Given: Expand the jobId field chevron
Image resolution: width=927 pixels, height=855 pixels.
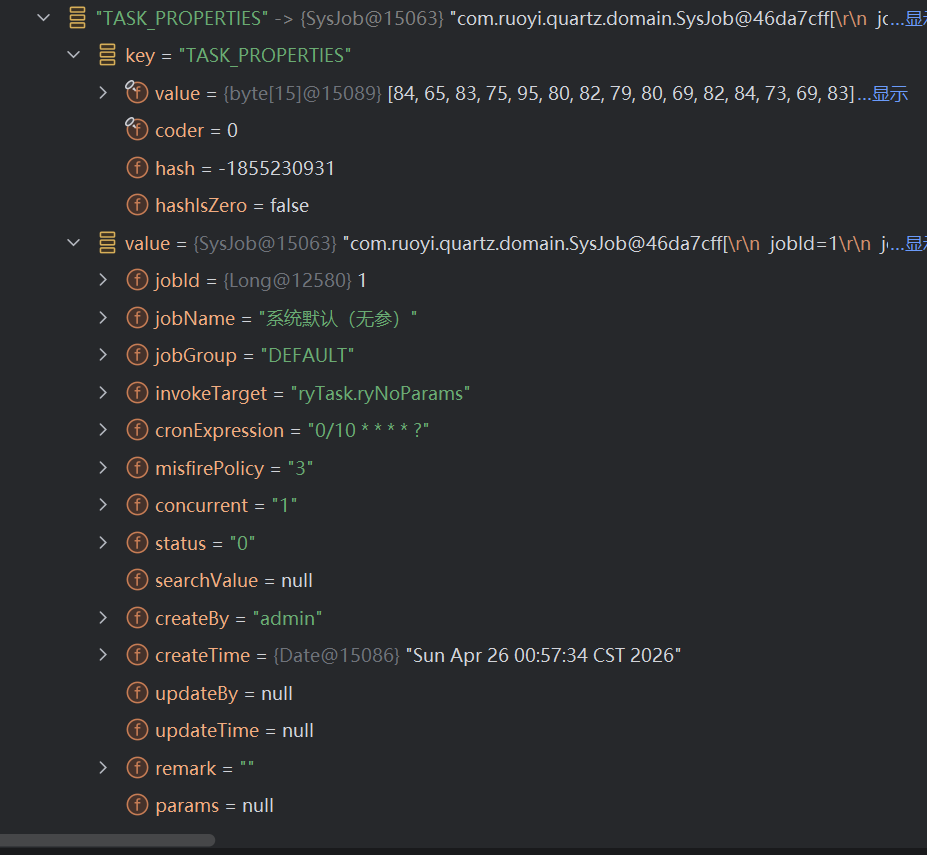Looking at the screenshot, I should pyautogui.click(x=103, y=280).
